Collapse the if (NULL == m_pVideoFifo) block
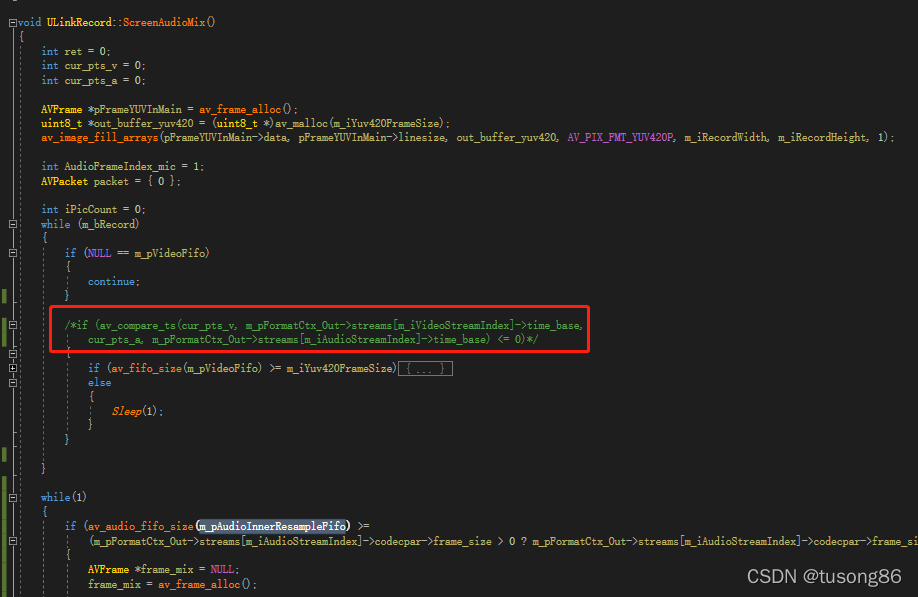The image size is (918, 597). click(13, 253)
